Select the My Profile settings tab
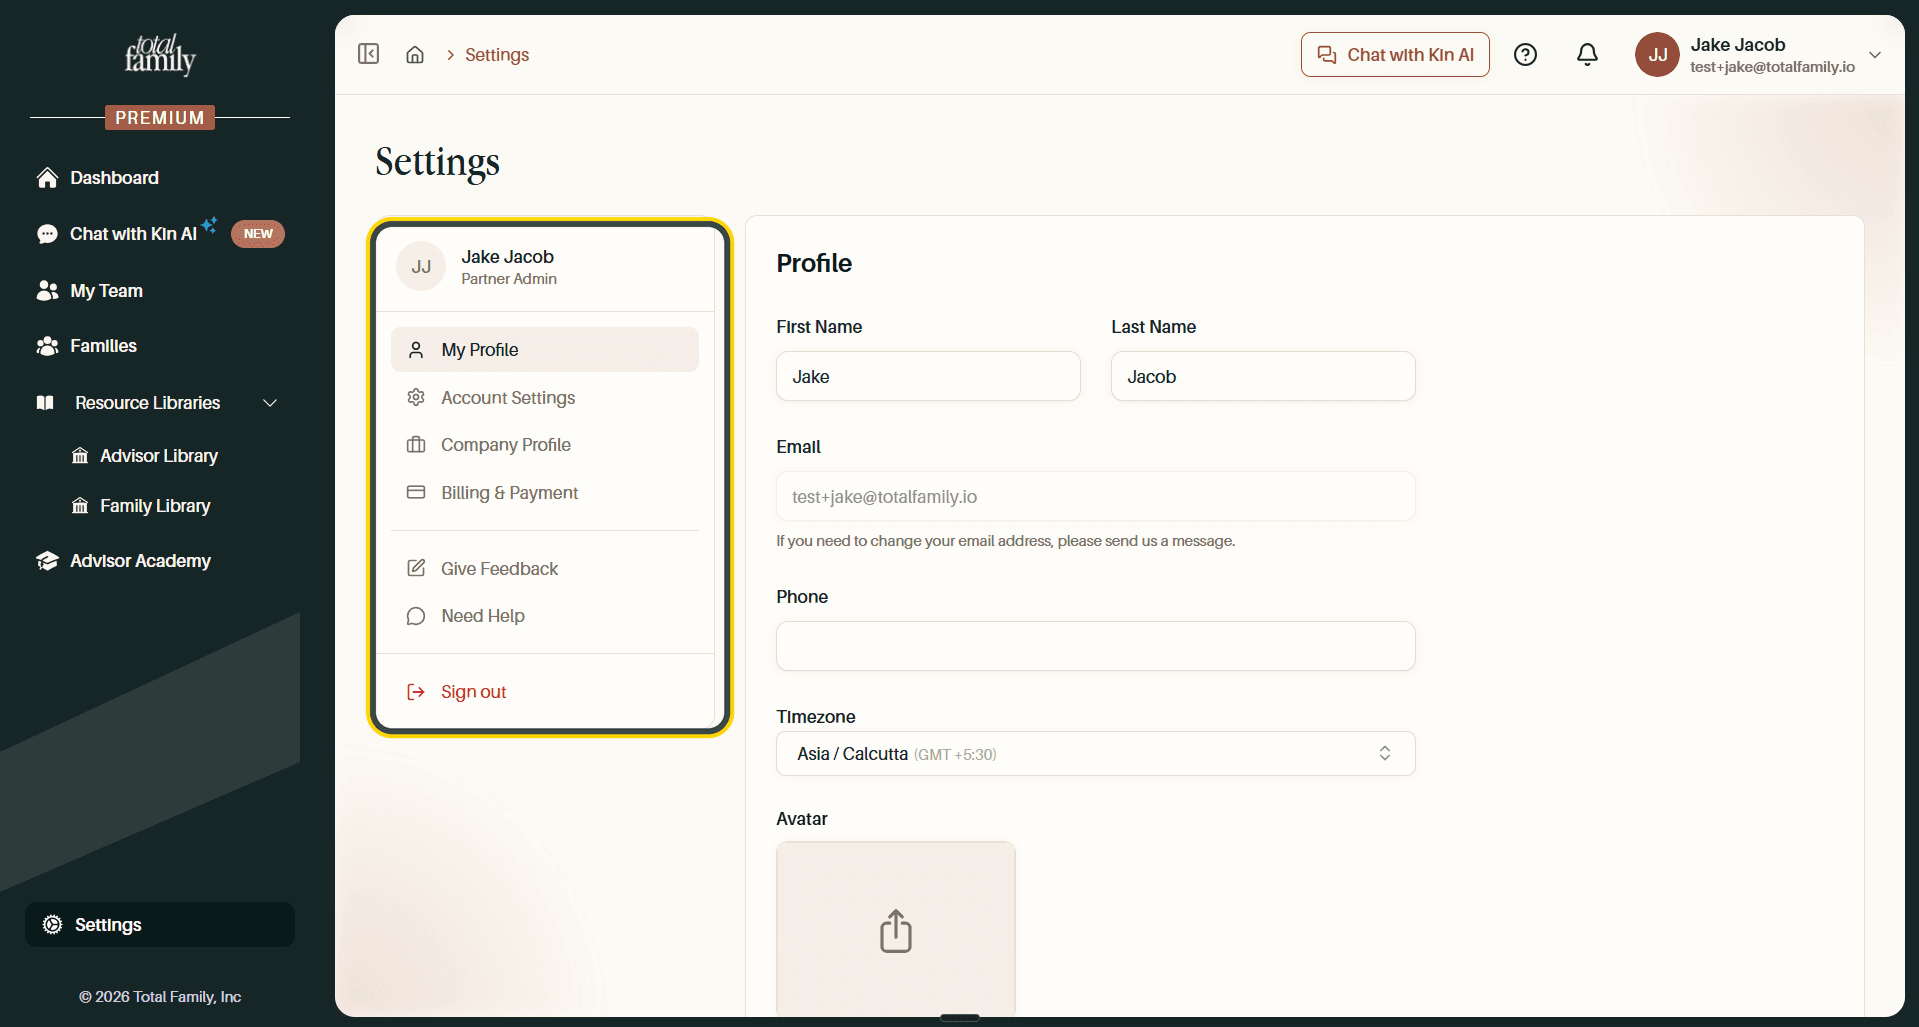 [x=545, y=350]
